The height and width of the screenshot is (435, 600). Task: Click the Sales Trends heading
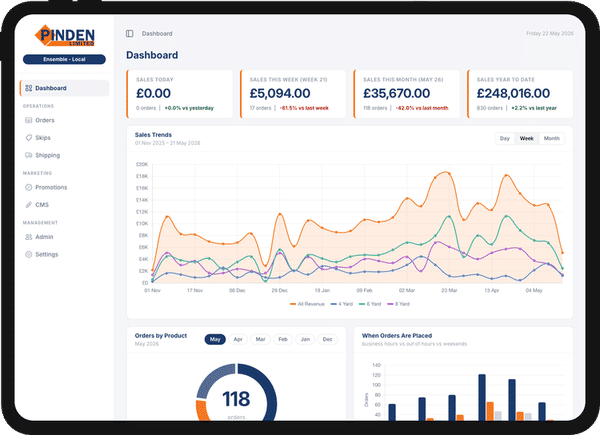pos(153,135)
